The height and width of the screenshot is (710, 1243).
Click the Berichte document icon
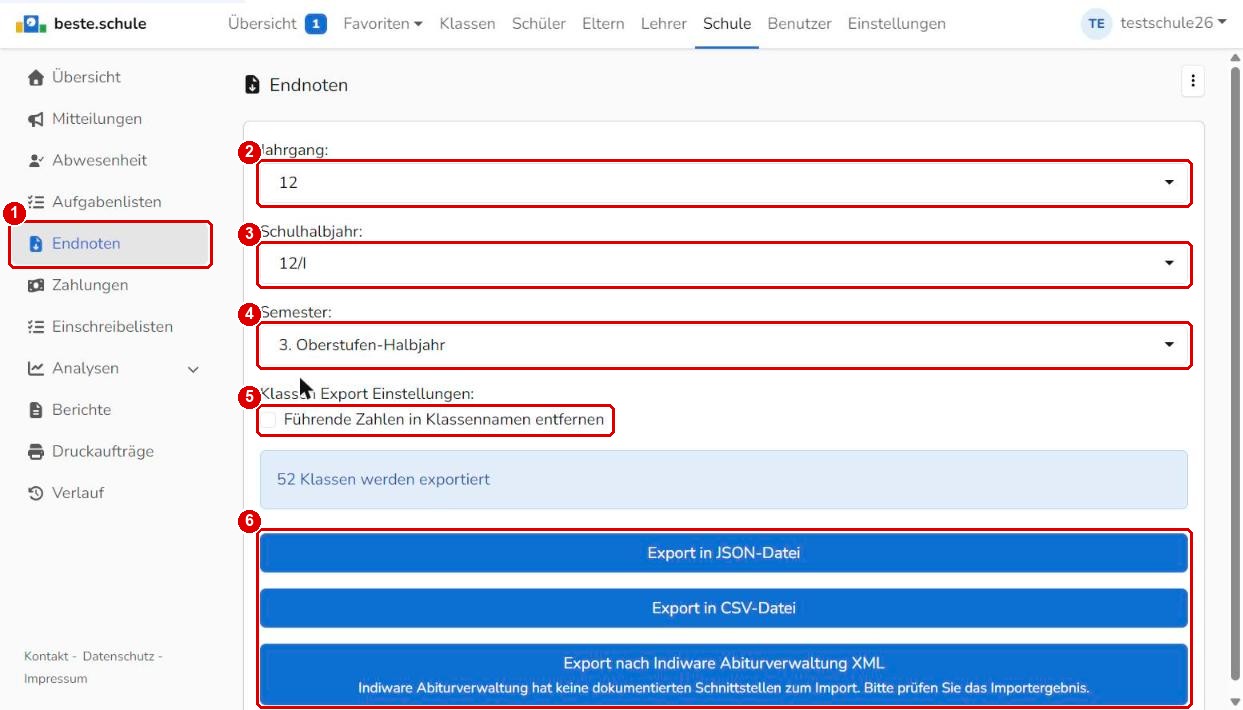tap(36, 410)
